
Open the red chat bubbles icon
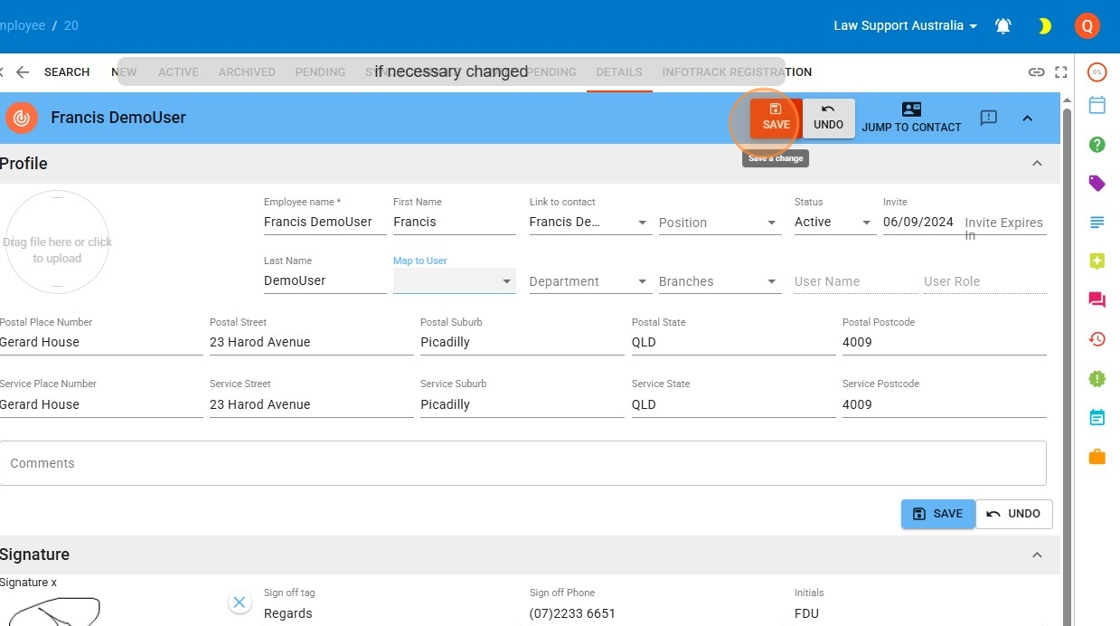(1097, 300)
